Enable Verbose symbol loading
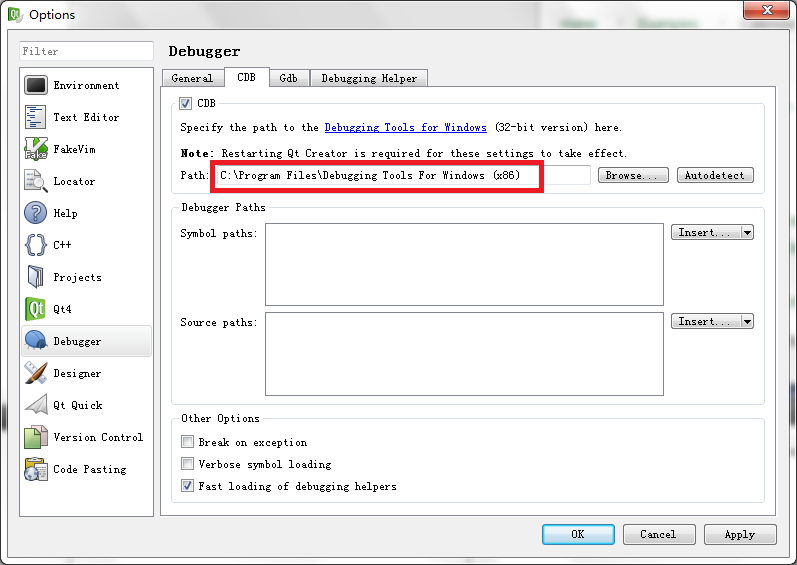This screenshot has height=565, width=797. [187, 464]
